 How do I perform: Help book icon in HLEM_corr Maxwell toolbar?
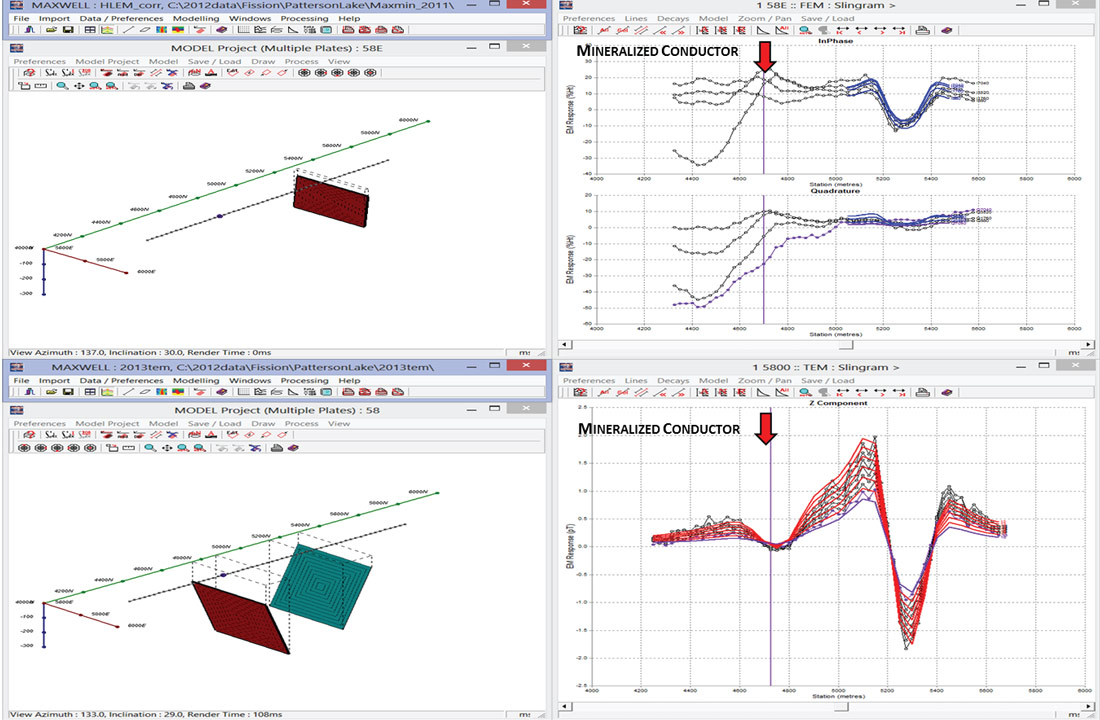pyautogui.click(x=222, y=30)
